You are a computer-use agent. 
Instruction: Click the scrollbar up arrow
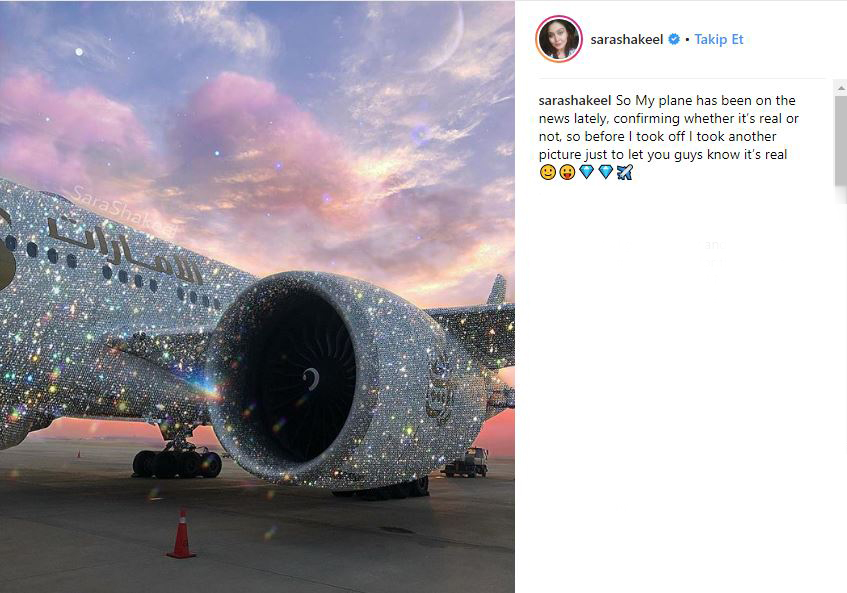(841, 87)
